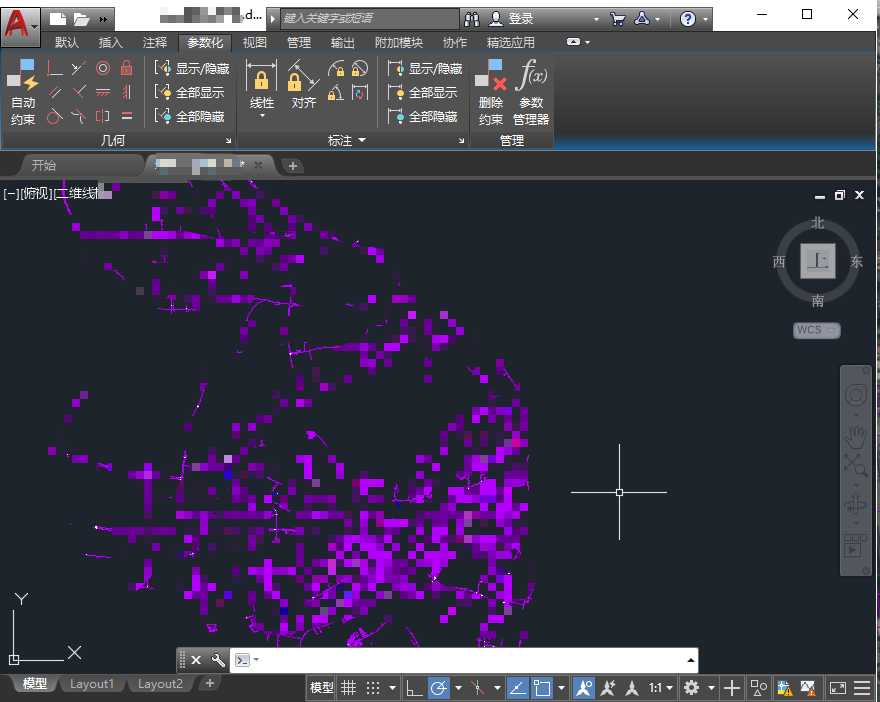Image resolution: width=880 pixels, height=702 pixels.
Task: Open the Autodesk App Store cart icon
Action: click(617, 19)
